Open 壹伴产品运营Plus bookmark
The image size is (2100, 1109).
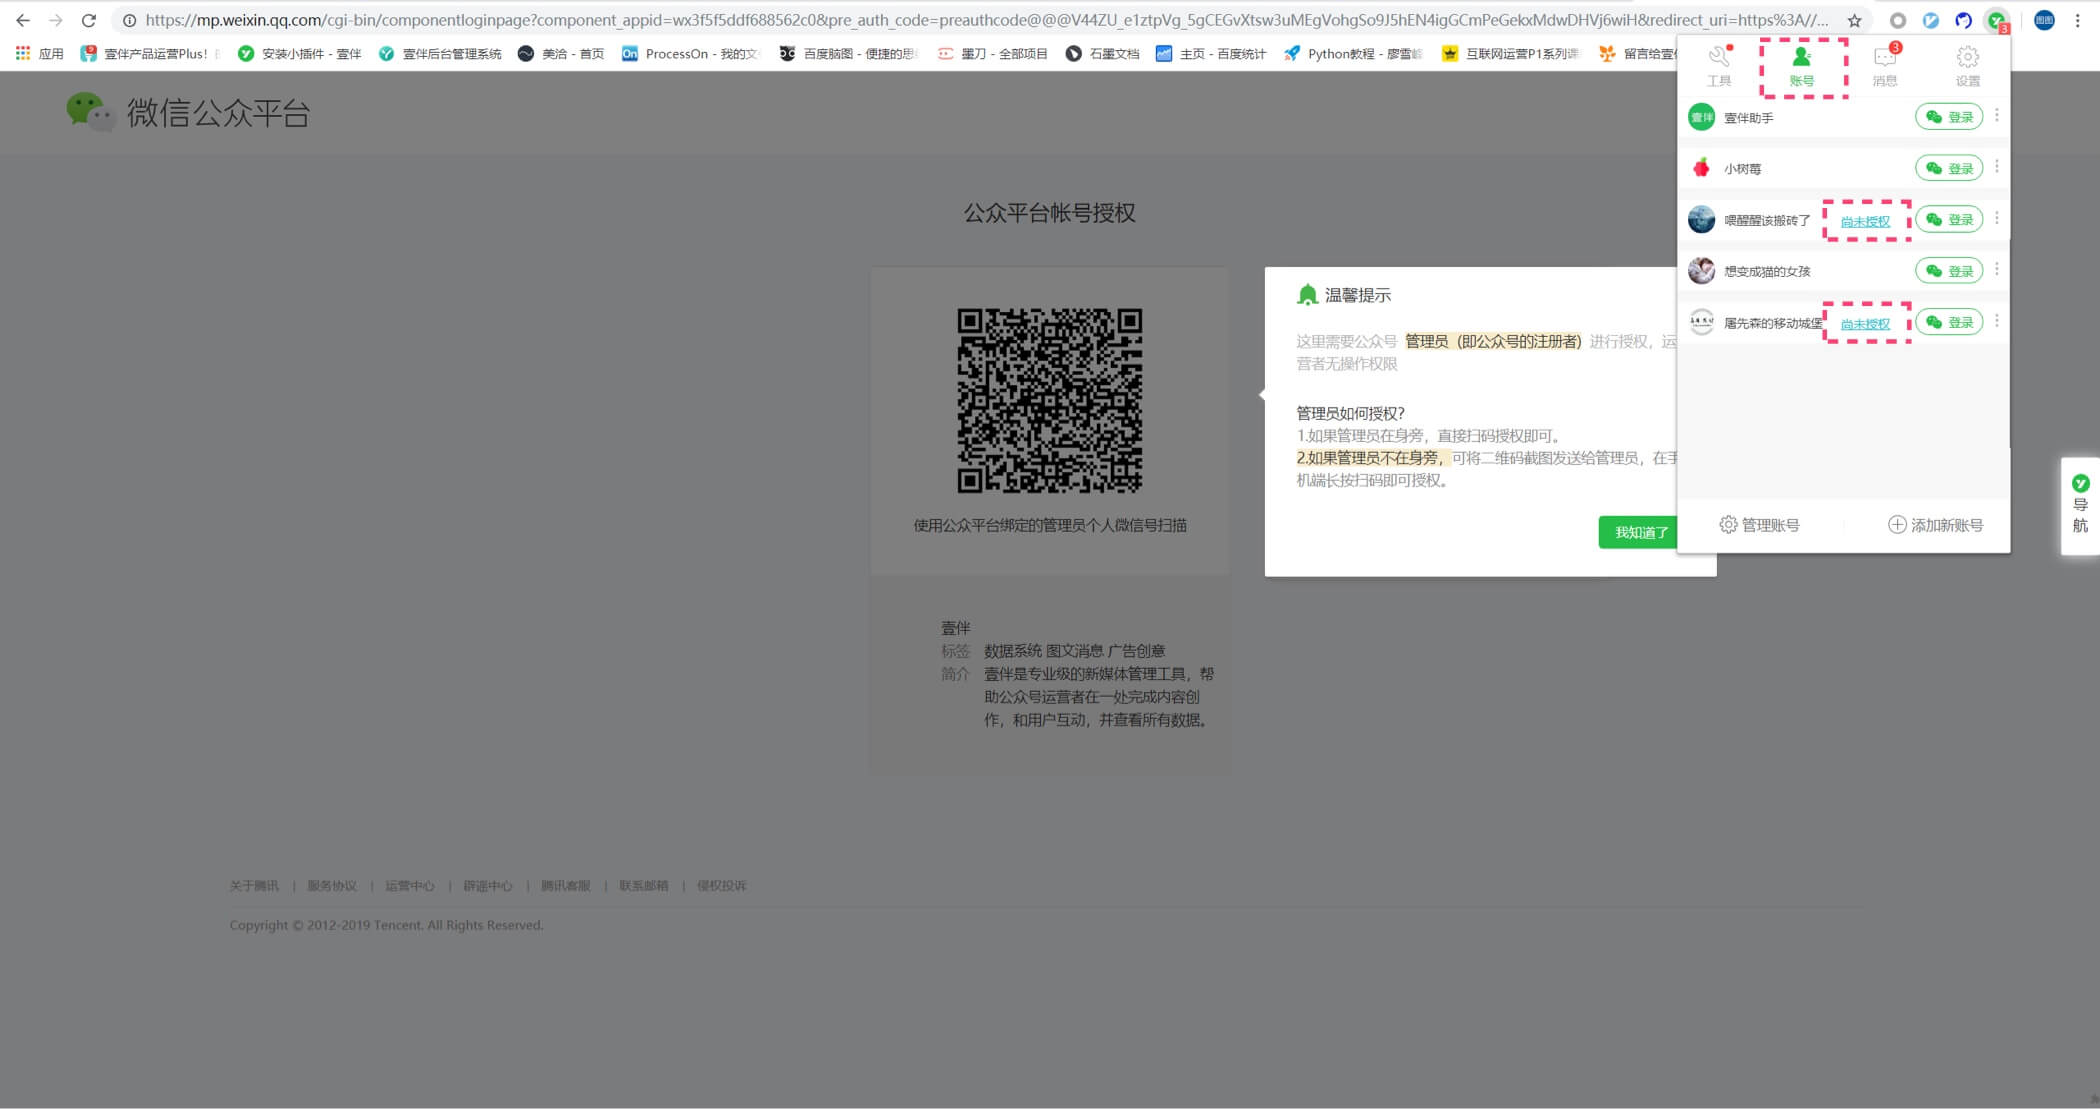coord(148,54)
